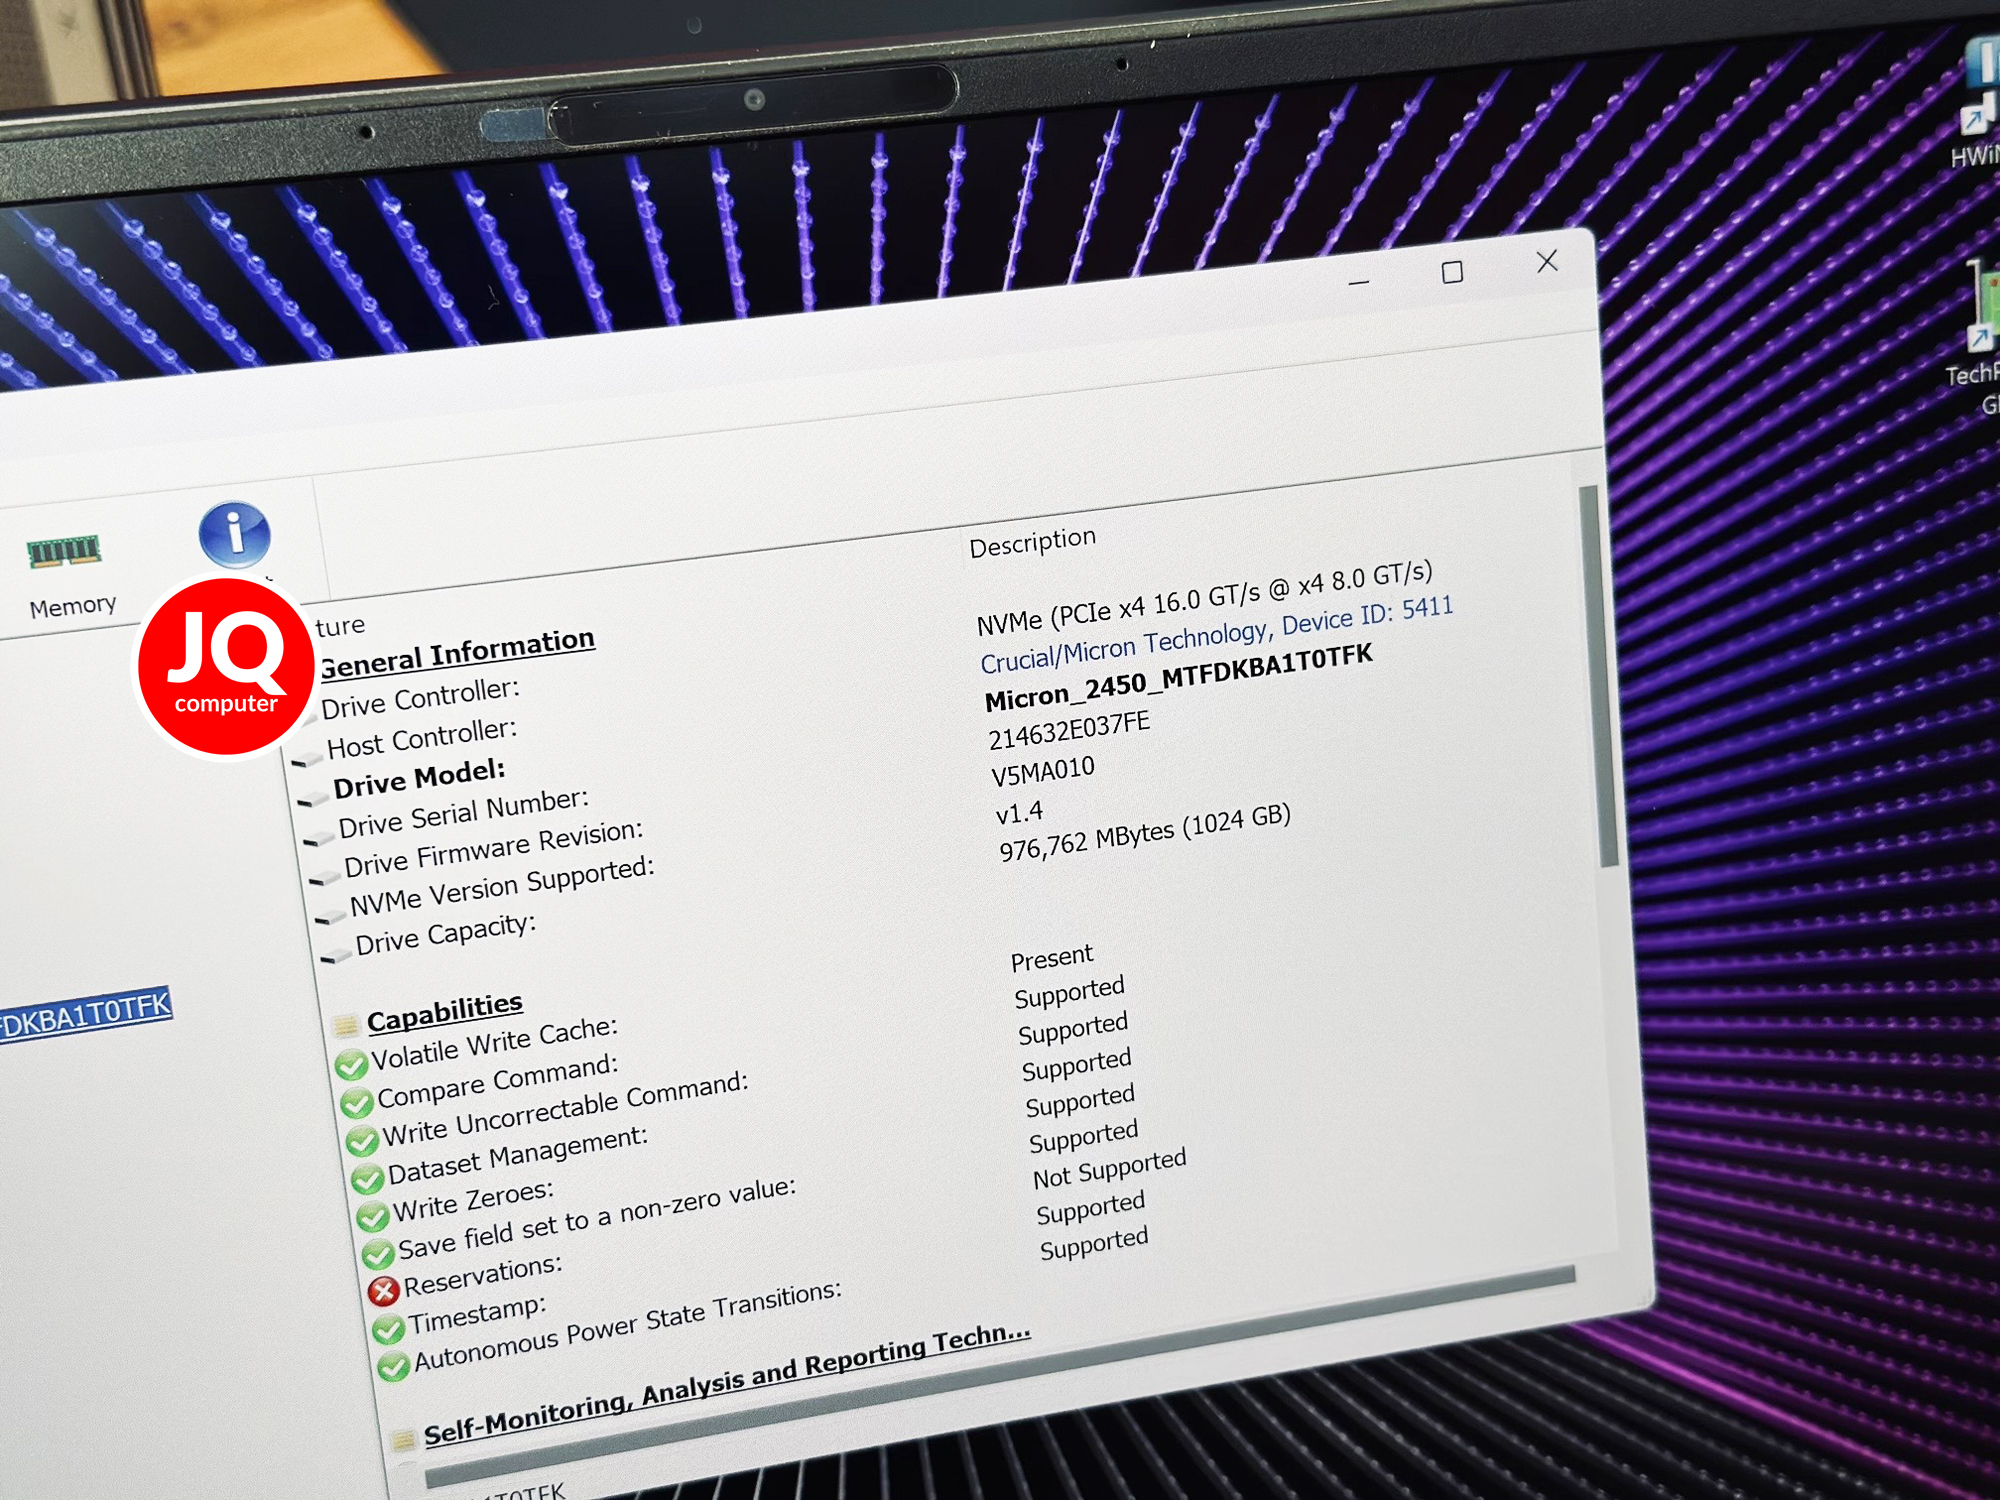2000x1500 pixels.
Task: Click the 976,762 MBytes capacity value
Action: (1145, 832)
